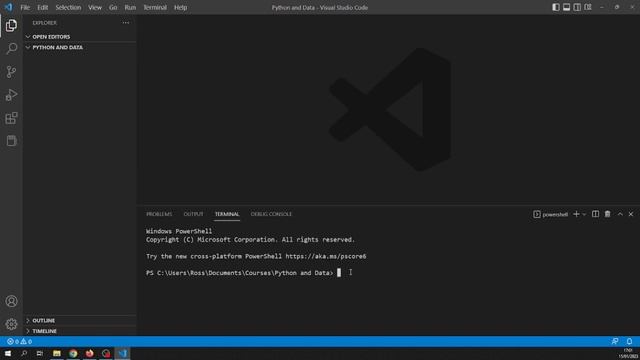Toggle panel layout icon in title bar
This screenshot has width=640, height=360.
tap(566, 7)
